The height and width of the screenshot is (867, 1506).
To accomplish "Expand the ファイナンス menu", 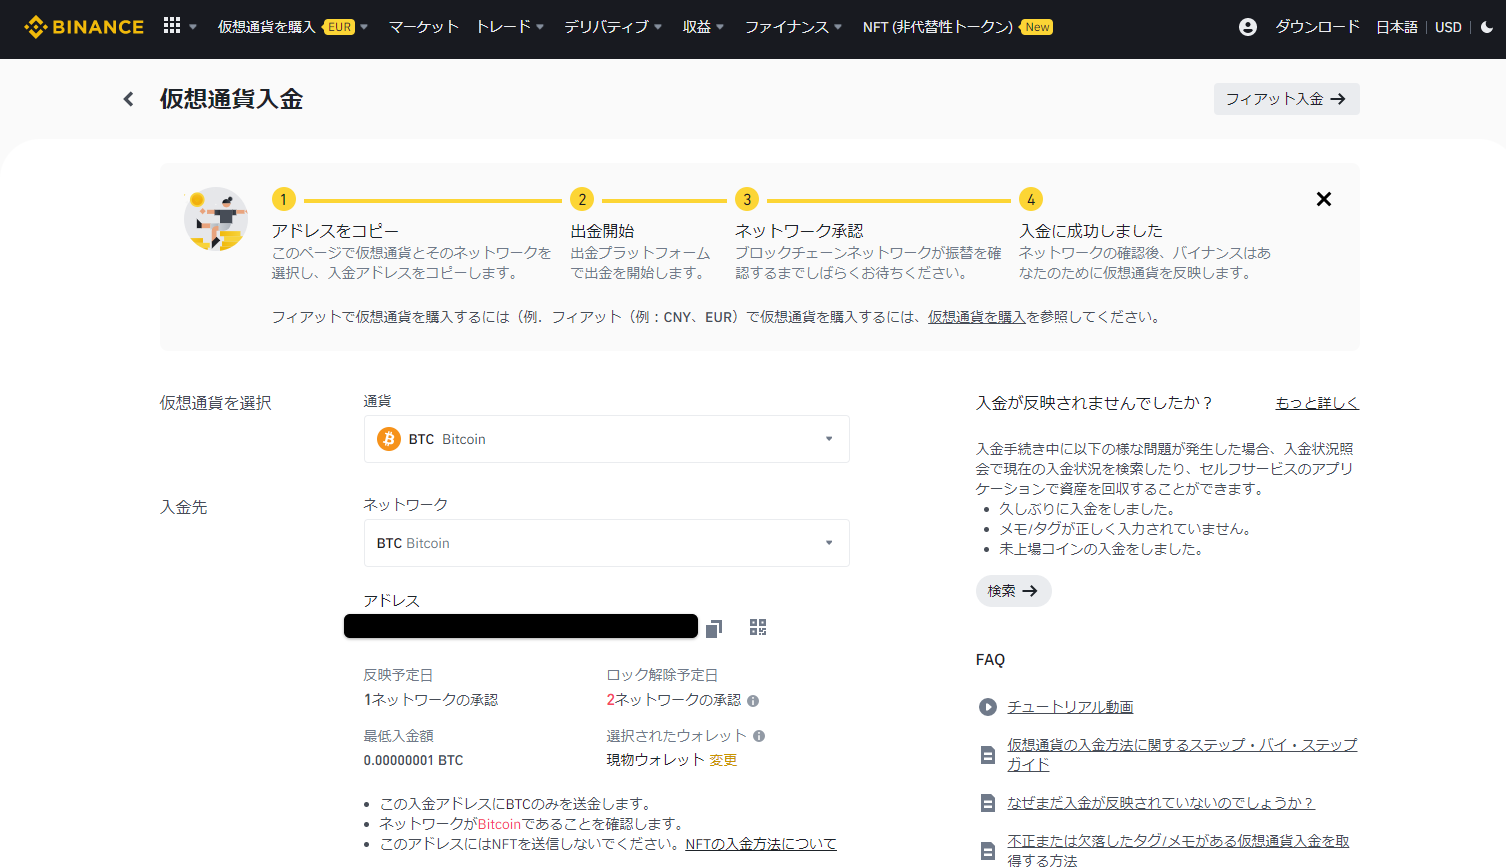I will coord(793,27).
